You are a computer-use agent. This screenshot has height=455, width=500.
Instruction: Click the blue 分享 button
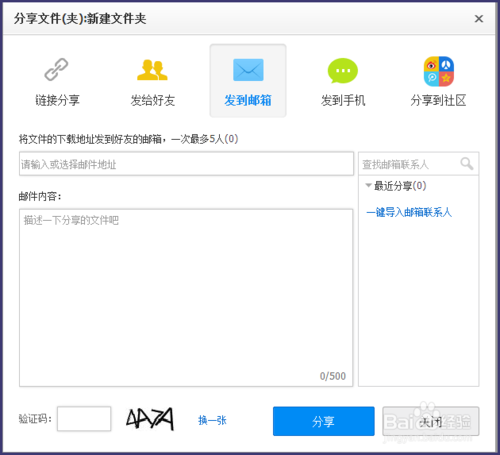click(x=324, y=421)
